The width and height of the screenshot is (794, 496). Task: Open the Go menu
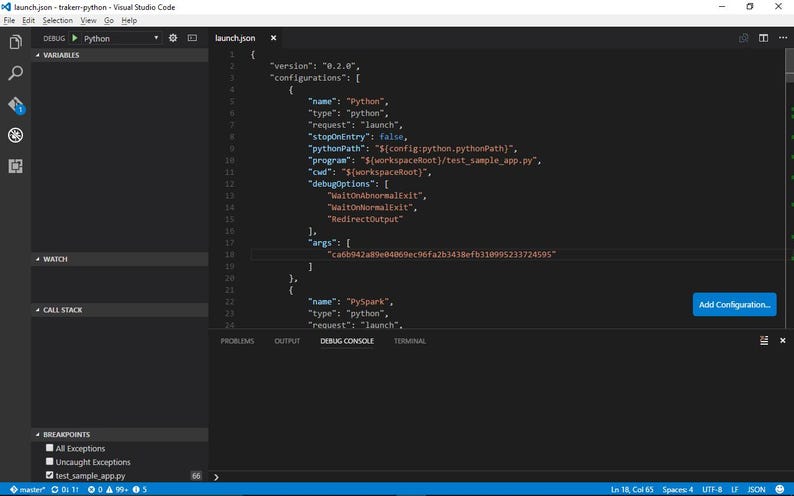(109, 20)
